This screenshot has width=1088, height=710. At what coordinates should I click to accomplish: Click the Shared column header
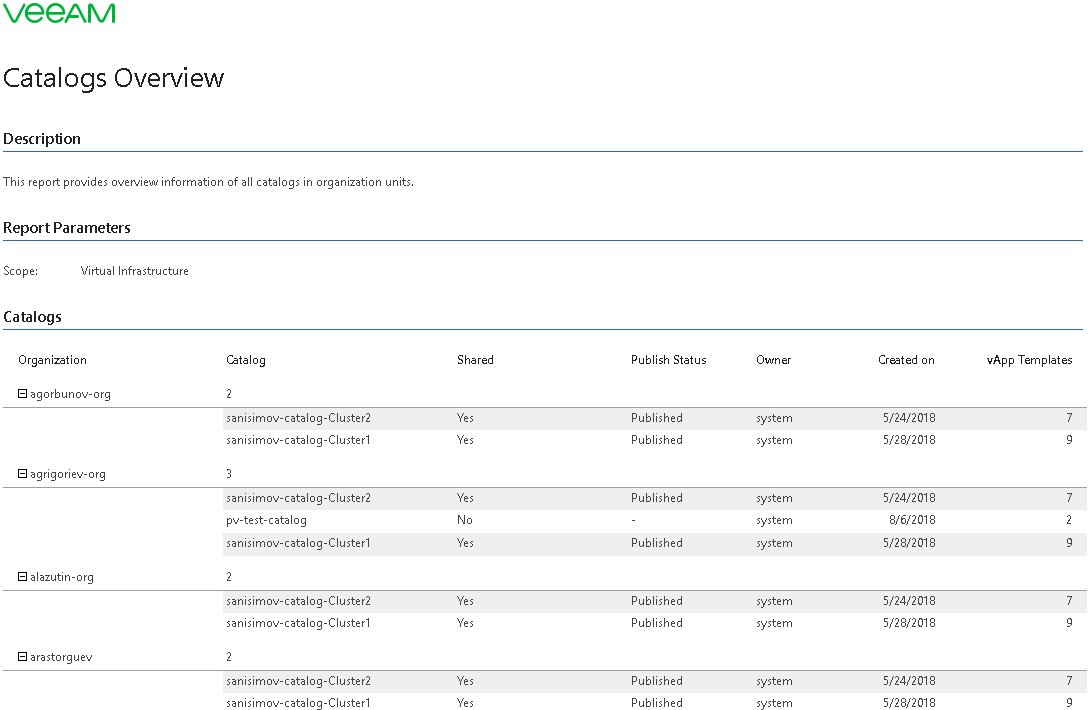(x=475, y=360)
